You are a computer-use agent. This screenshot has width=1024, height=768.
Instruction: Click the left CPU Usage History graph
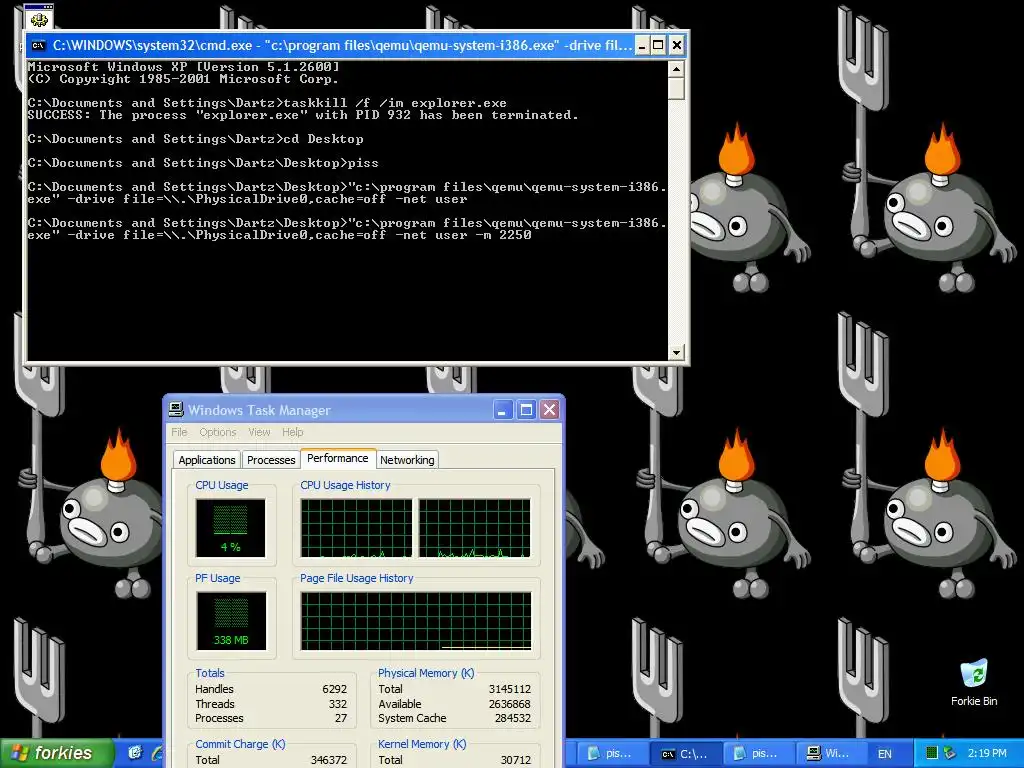point(356,528)
